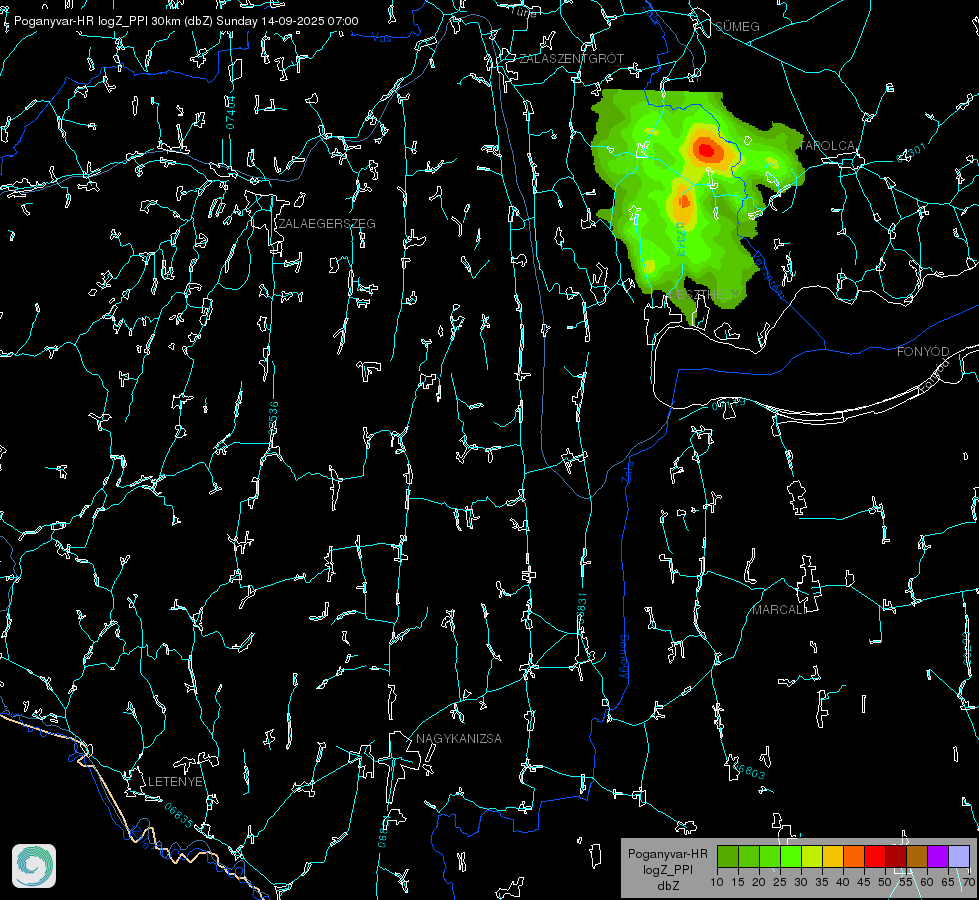Click the 40-45 dBZ orange legend swatch
This screenshot has height=900, width=979.
pos(854,856)
